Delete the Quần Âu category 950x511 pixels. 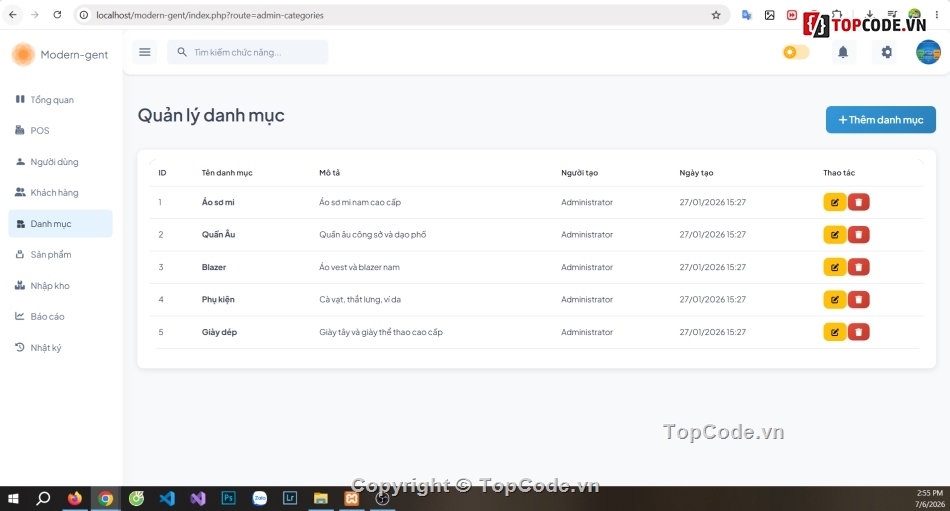[x=859, y=235]
